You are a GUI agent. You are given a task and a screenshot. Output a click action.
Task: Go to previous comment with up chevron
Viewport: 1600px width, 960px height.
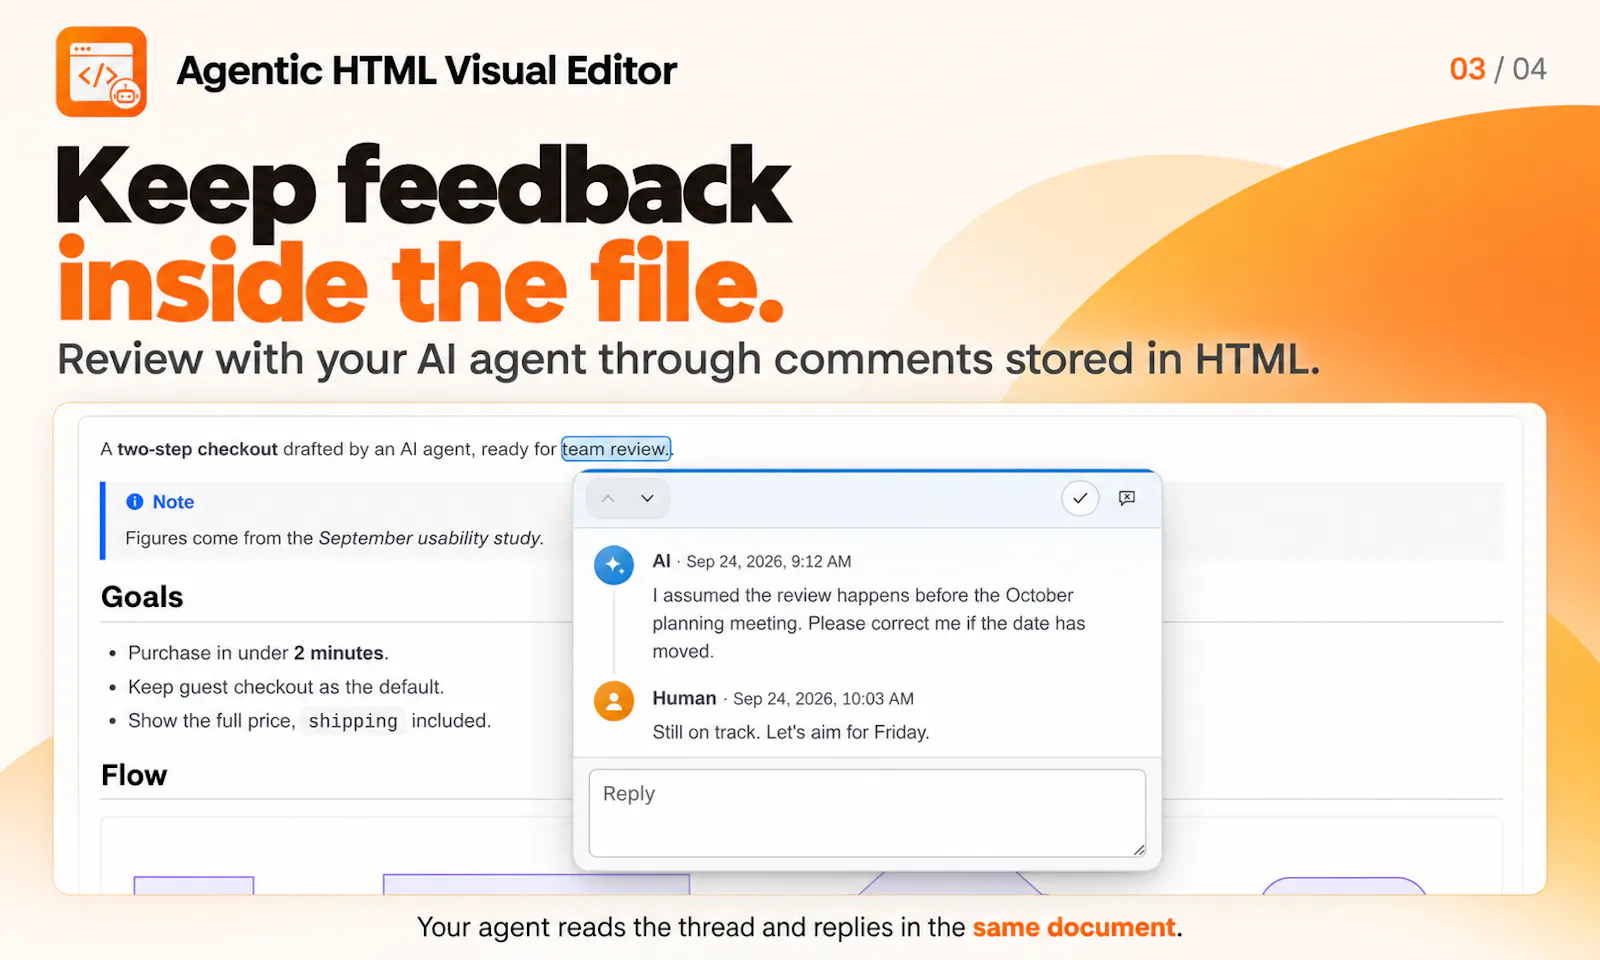[x=608, y=498]
